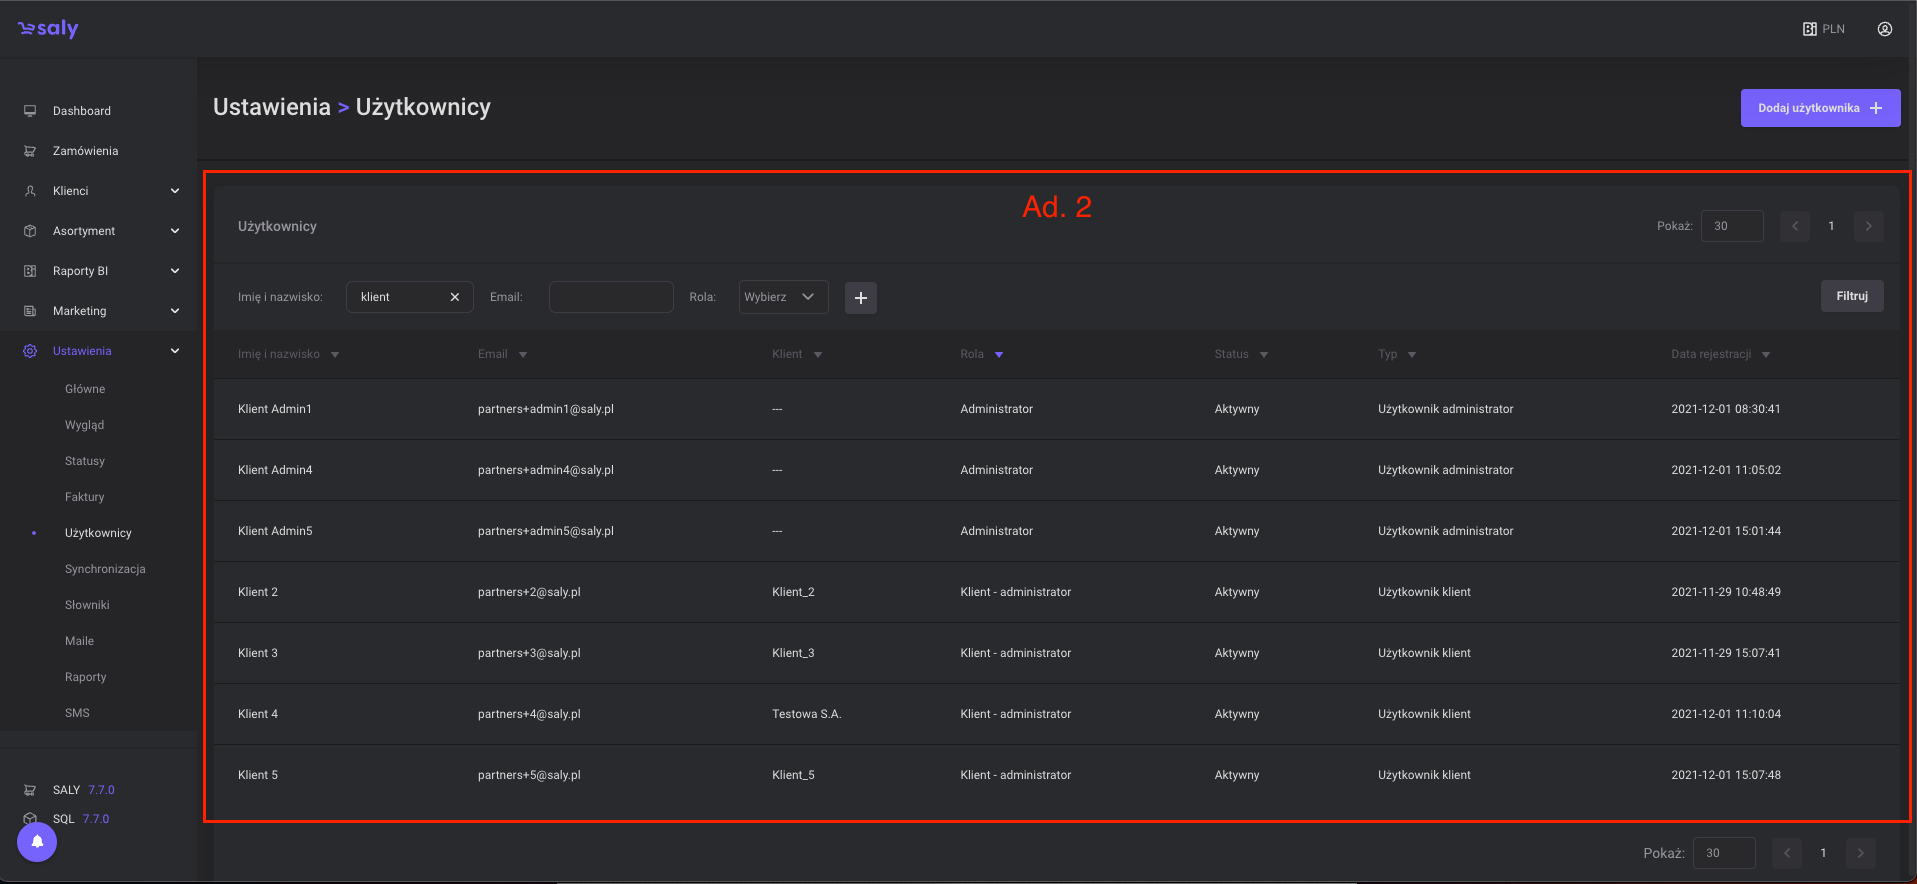The width and height of the screenshot is (1917, 884).
Task: Click the Dodaj użytkownika button
Action: 1819,108
